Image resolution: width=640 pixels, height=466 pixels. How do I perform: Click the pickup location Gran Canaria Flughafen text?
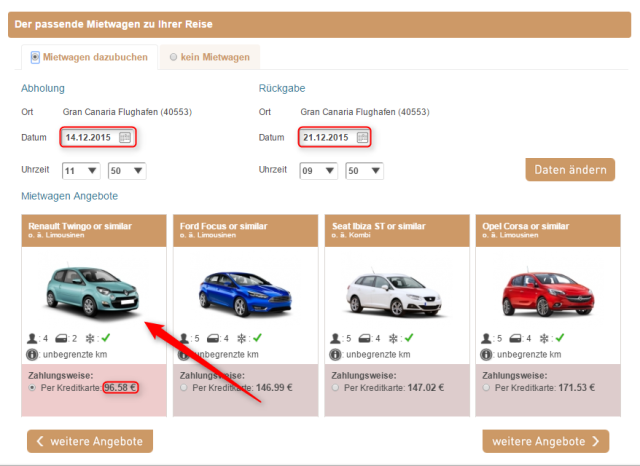click(x=127, y=112)
